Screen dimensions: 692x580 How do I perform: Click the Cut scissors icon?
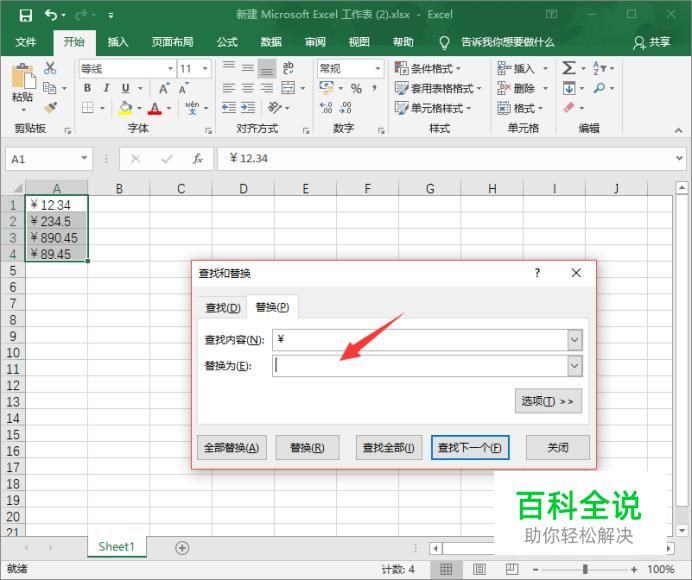tap(50, 68)
